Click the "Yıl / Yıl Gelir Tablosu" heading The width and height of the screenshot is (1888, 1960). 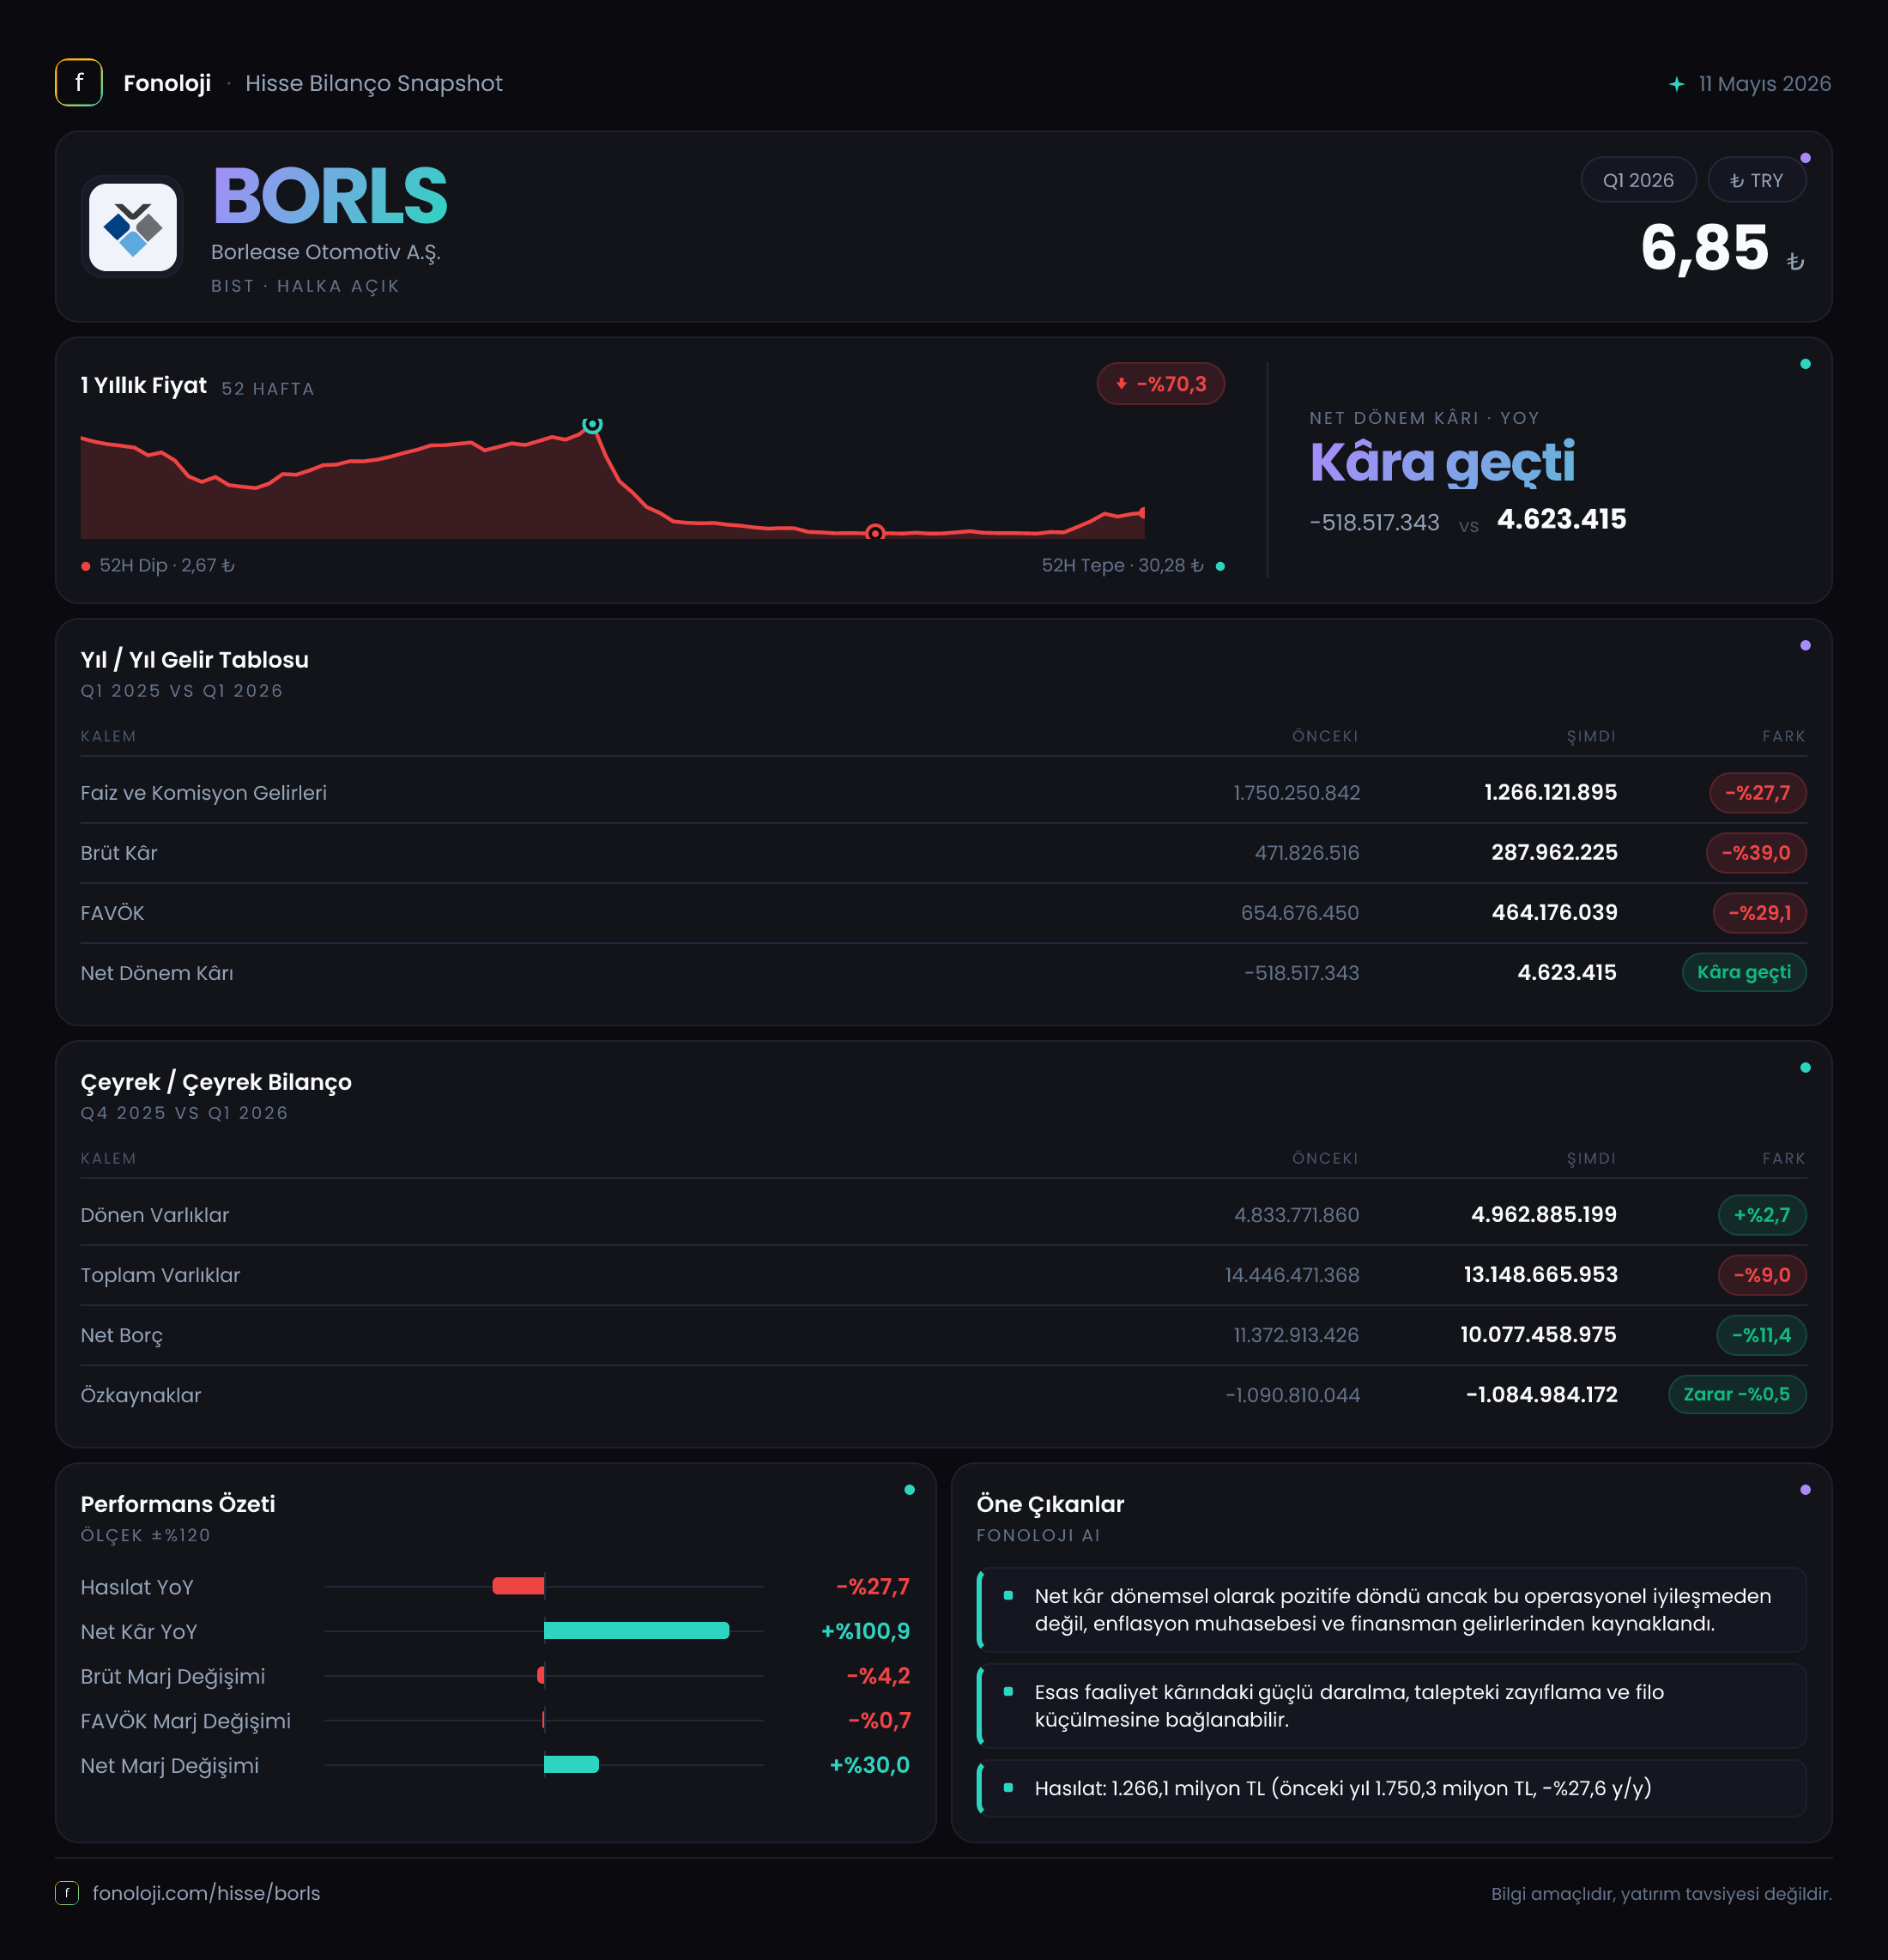coord(195,660)
